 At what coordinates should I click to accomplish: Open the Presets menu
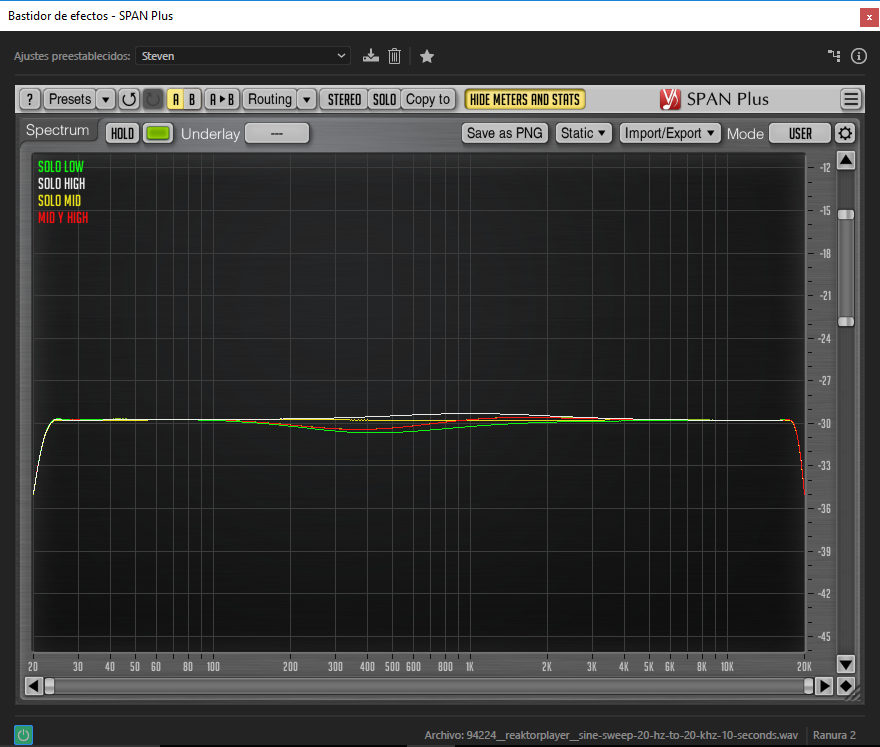pos(70,99)
